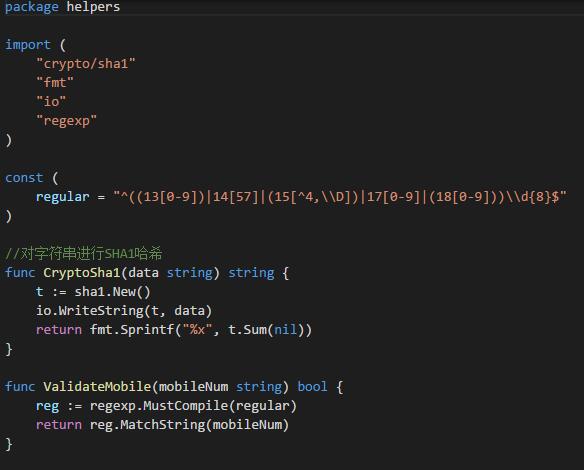Click the mobileNum parameter in ValidateMobile signature

pos(193,387)
